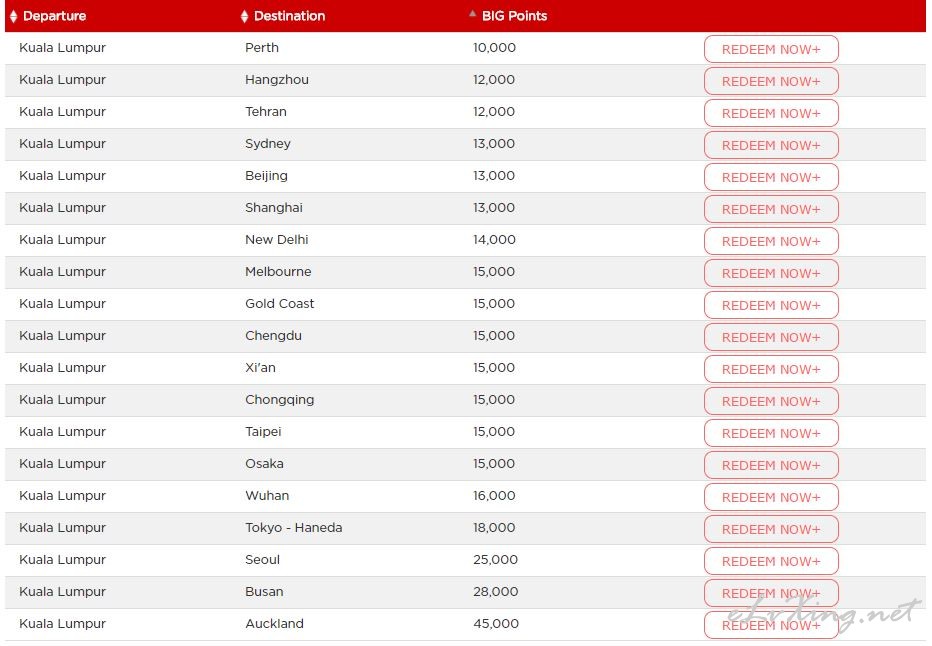Redeem the Shanghai flight now

[x=771, y=210]
